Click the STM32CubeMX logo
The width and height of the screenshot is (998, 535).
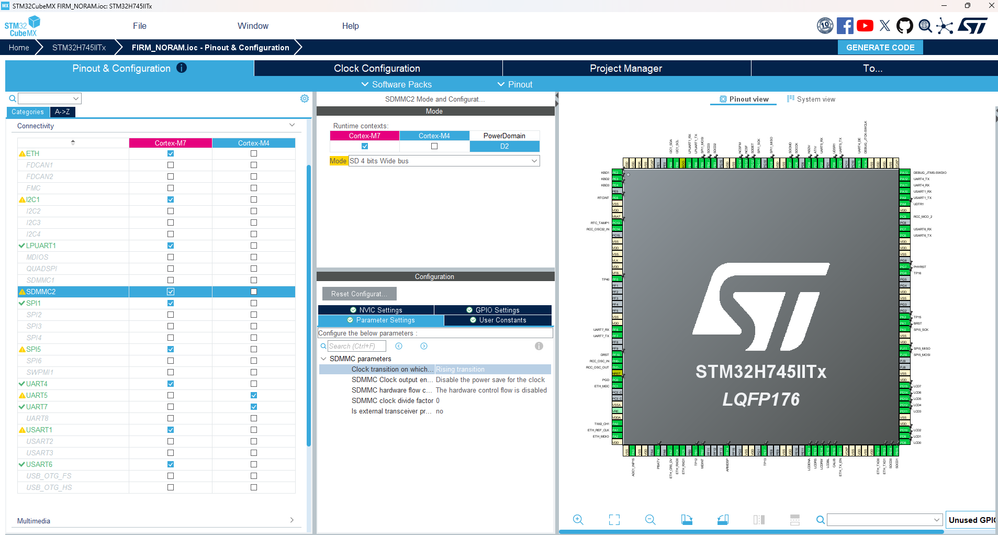[x=22, y=26]
